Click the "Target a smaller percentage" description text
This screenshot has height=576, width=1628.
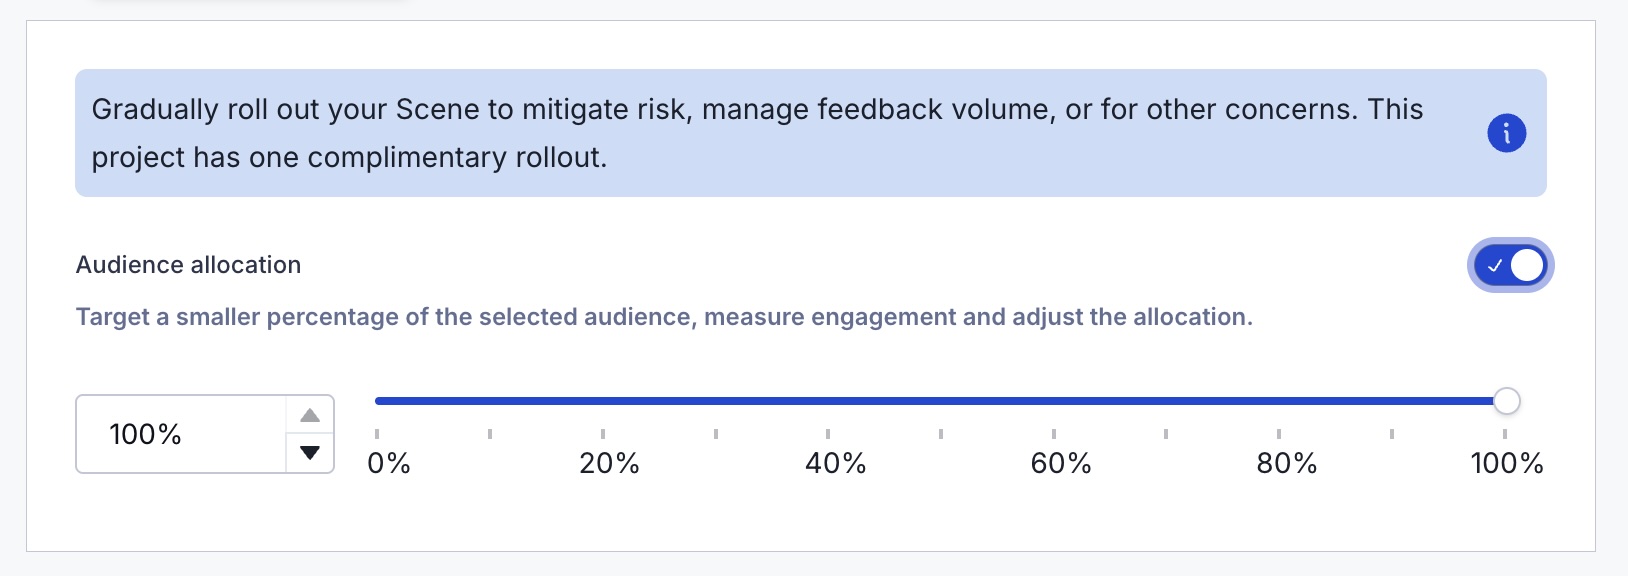tap(664, 317)
